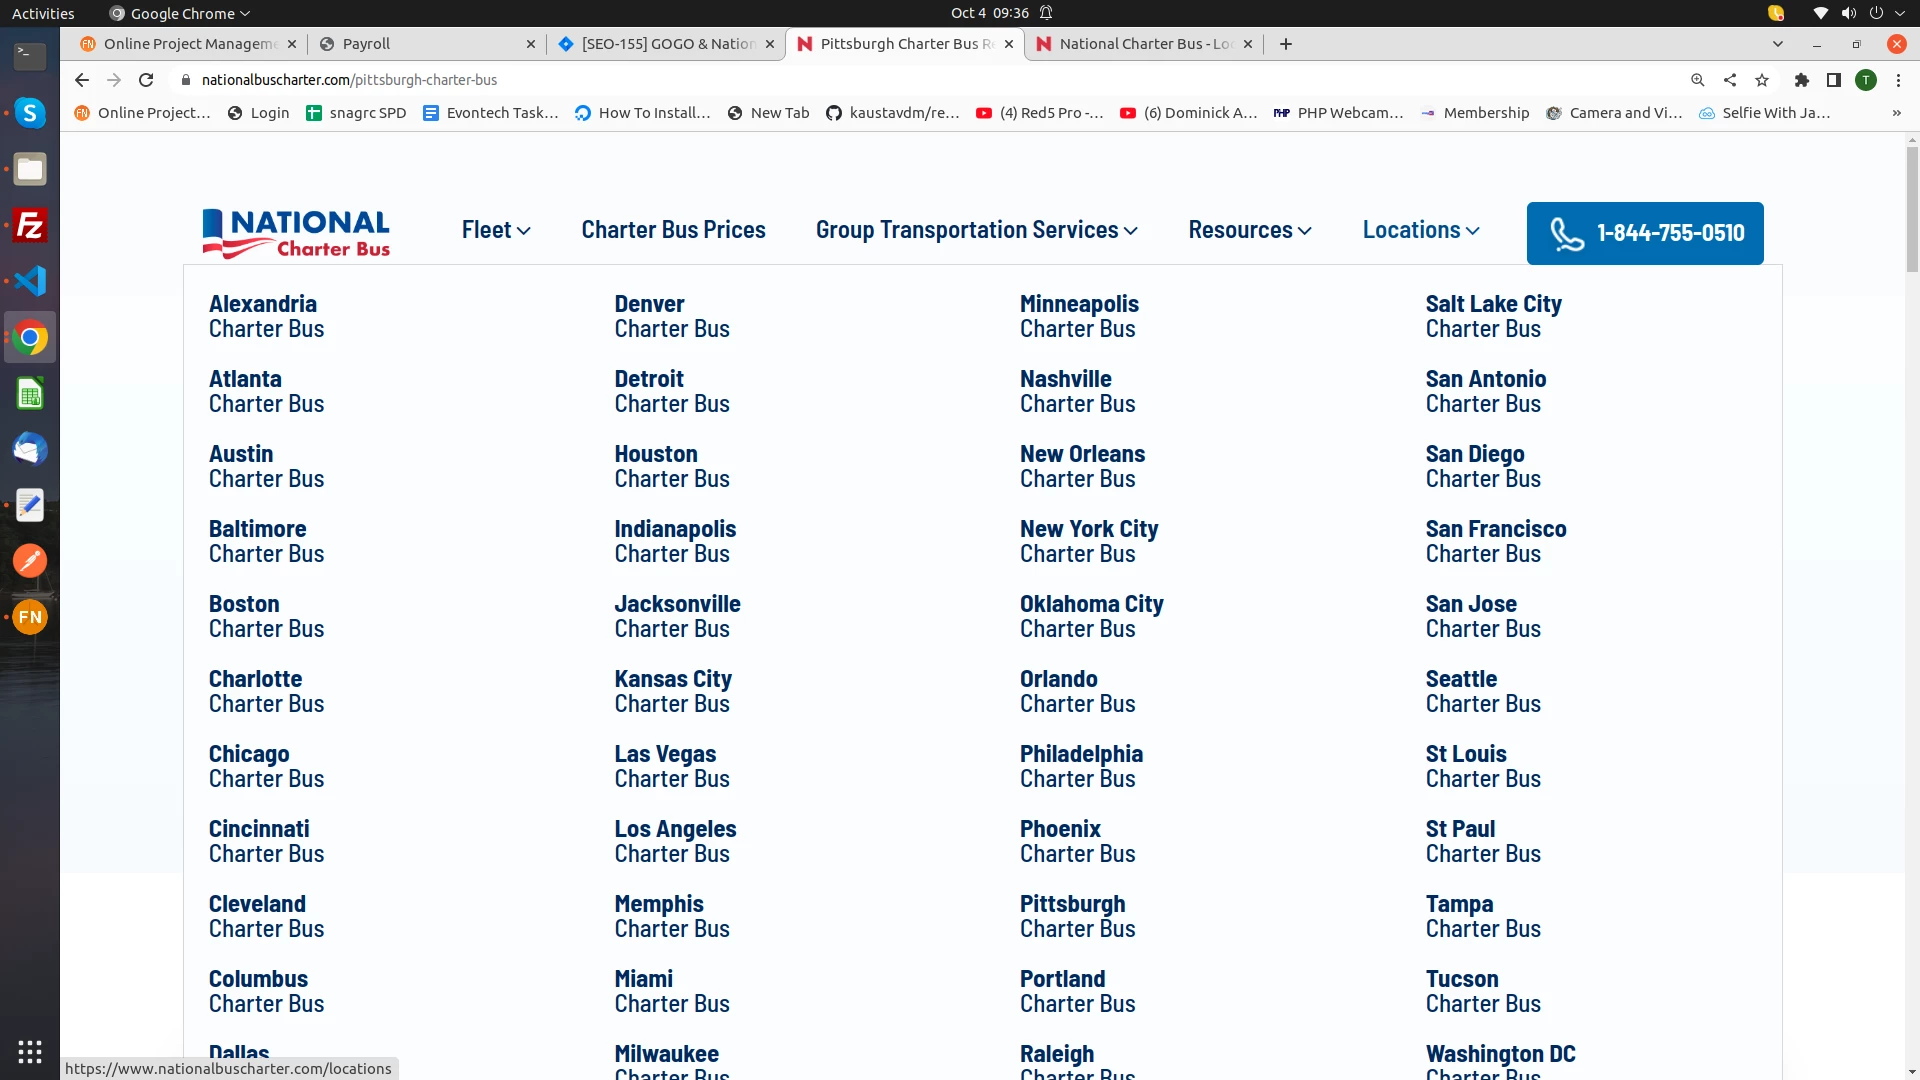
Task: Open the New York City Charter Bus link
Action: (1089, 541)
